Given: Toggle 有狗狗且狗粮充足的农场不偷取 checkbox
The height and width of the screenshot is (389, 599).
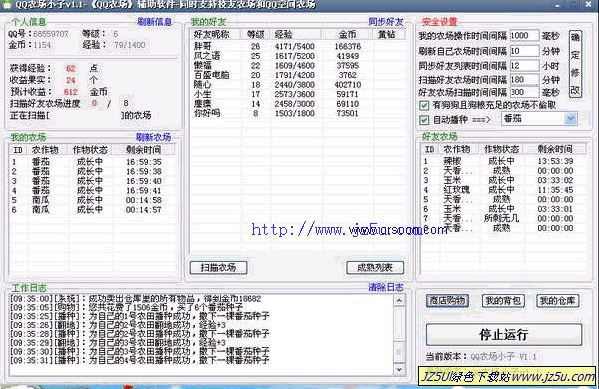Looking at the screenshot, I should click(x=424, y=105).
